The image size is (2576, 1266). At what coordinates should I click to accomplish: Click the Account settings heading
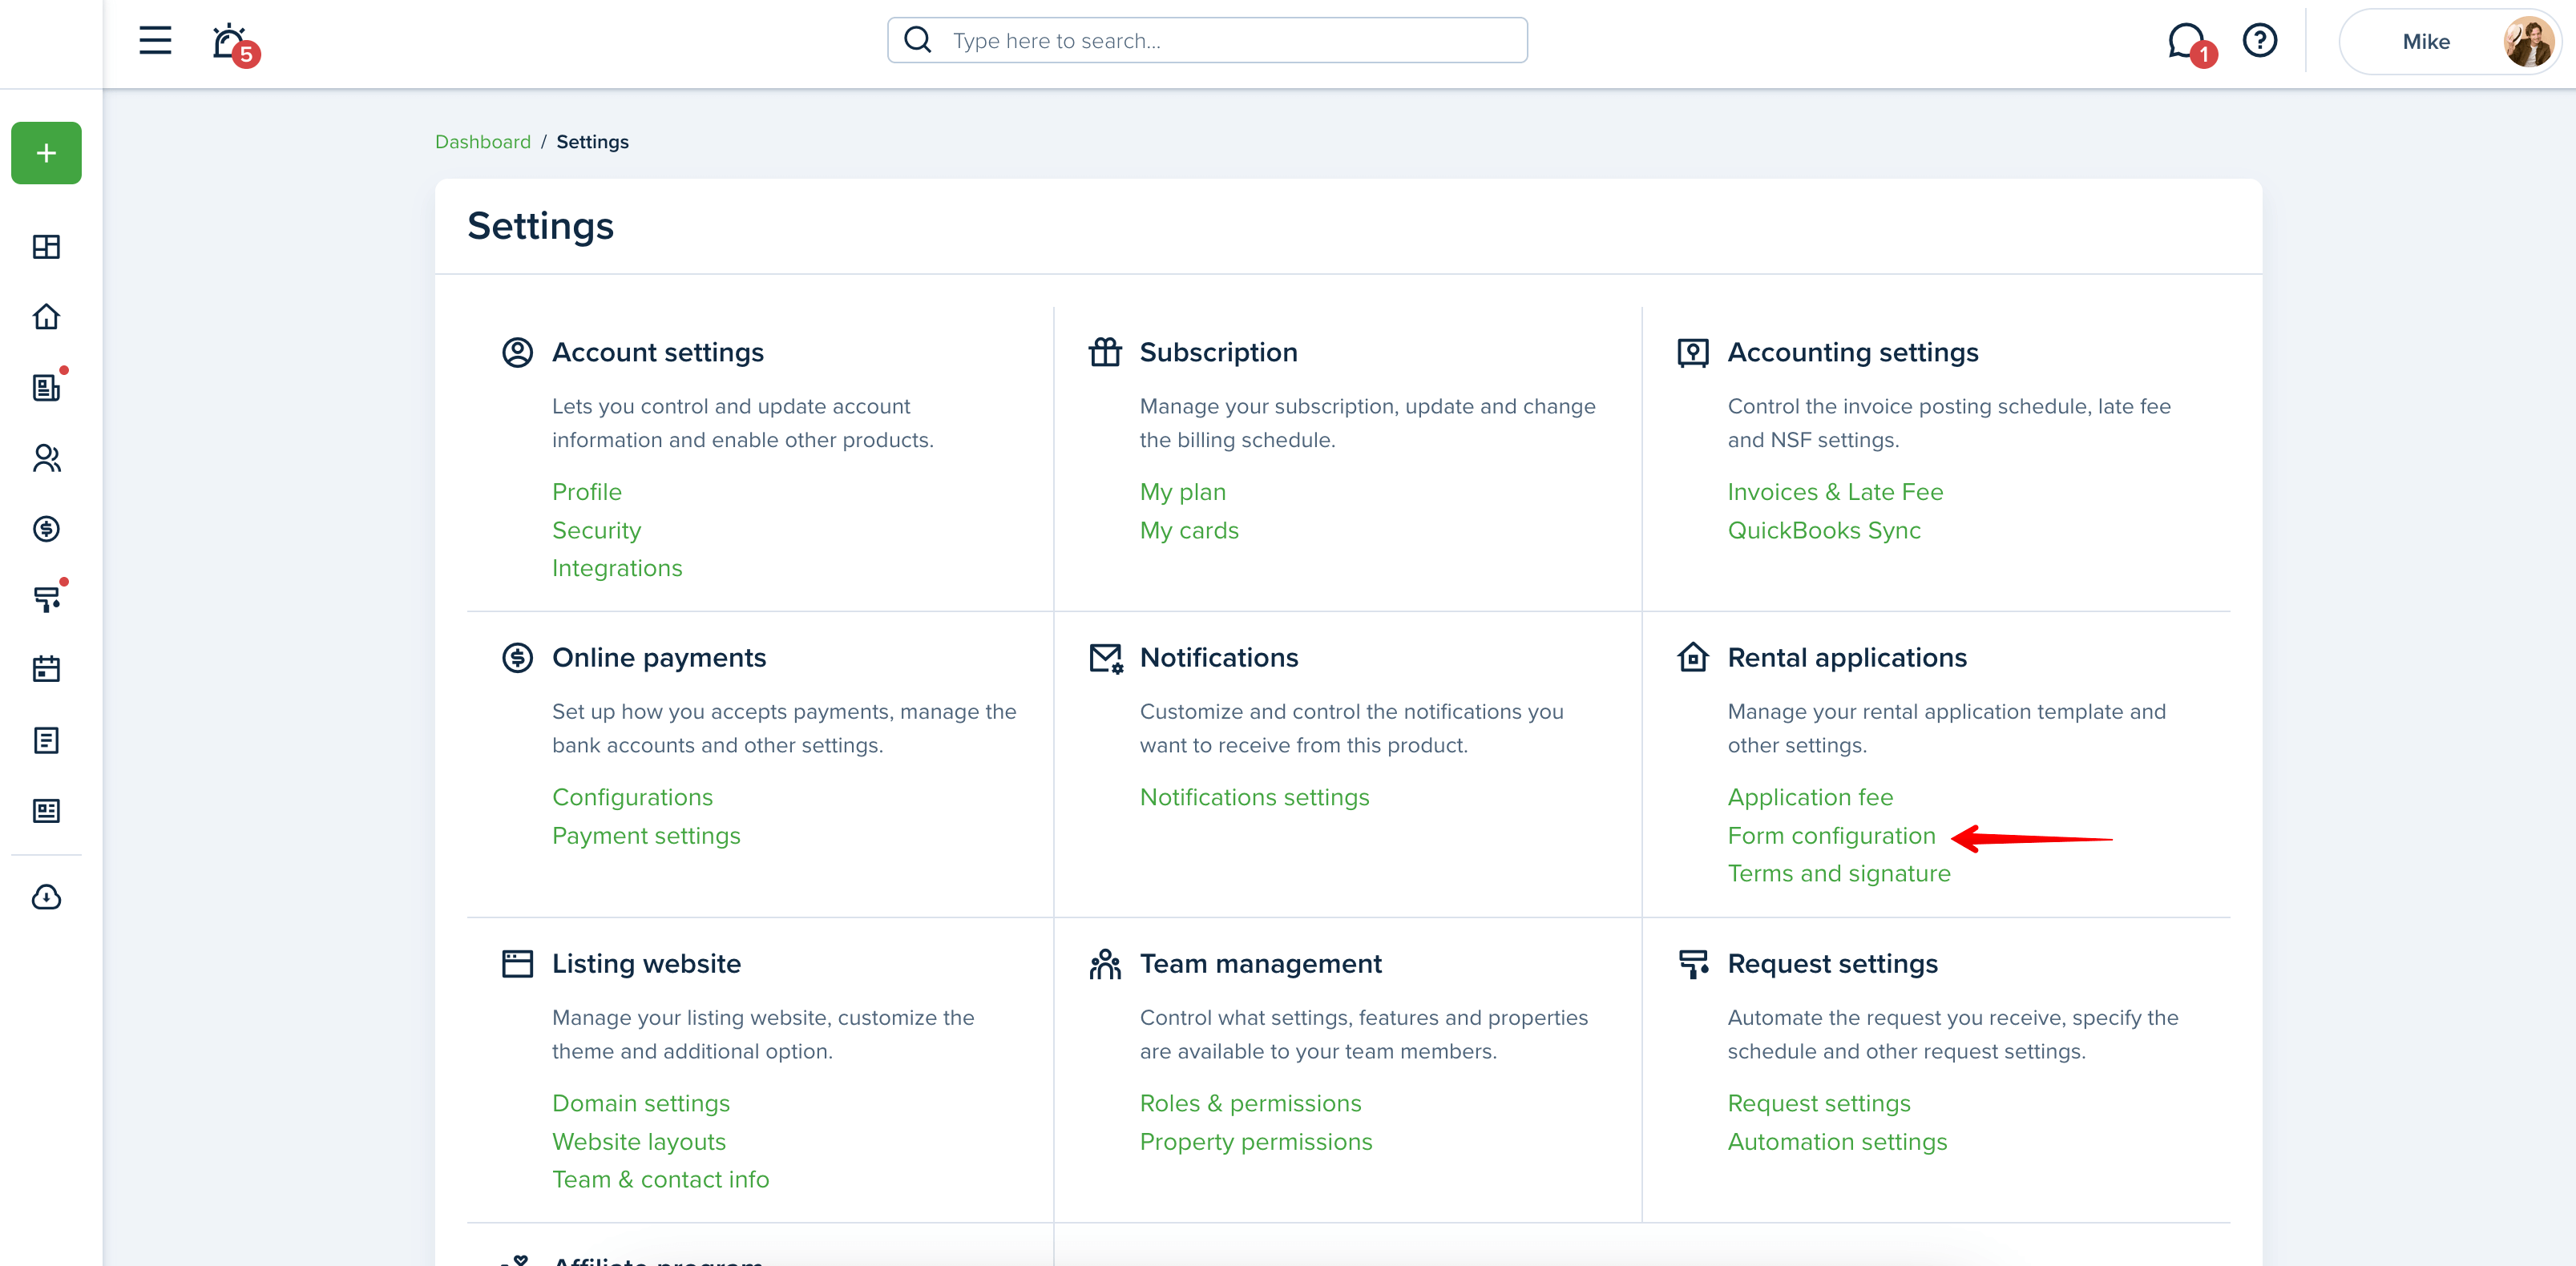[657, 352]
